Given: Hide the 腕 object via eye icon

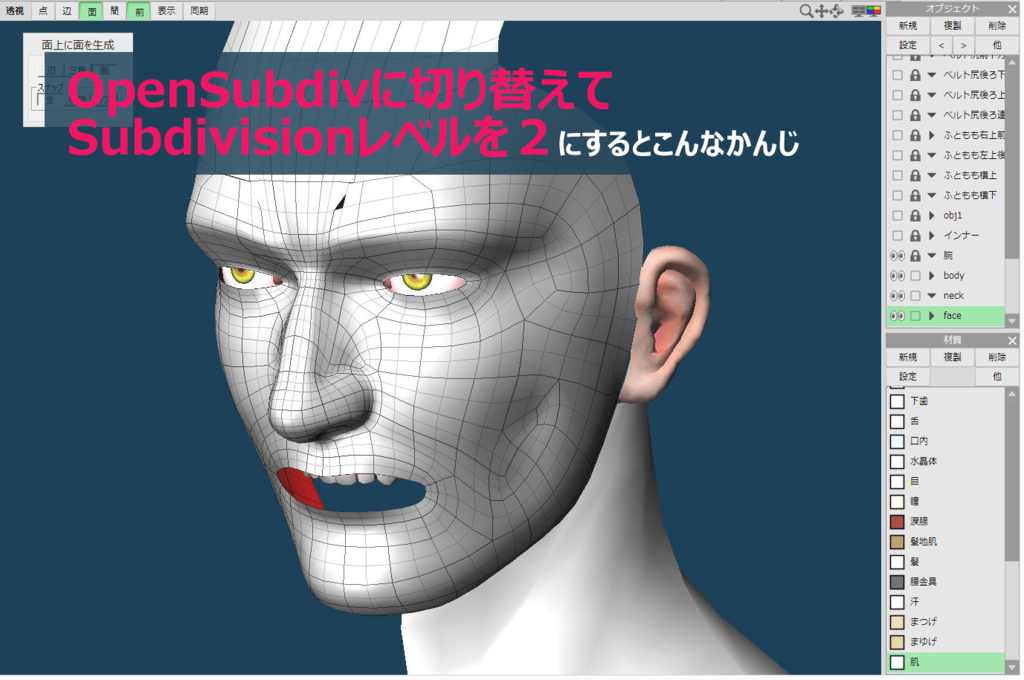Looking at the screenshot, I should pos(898,255).
